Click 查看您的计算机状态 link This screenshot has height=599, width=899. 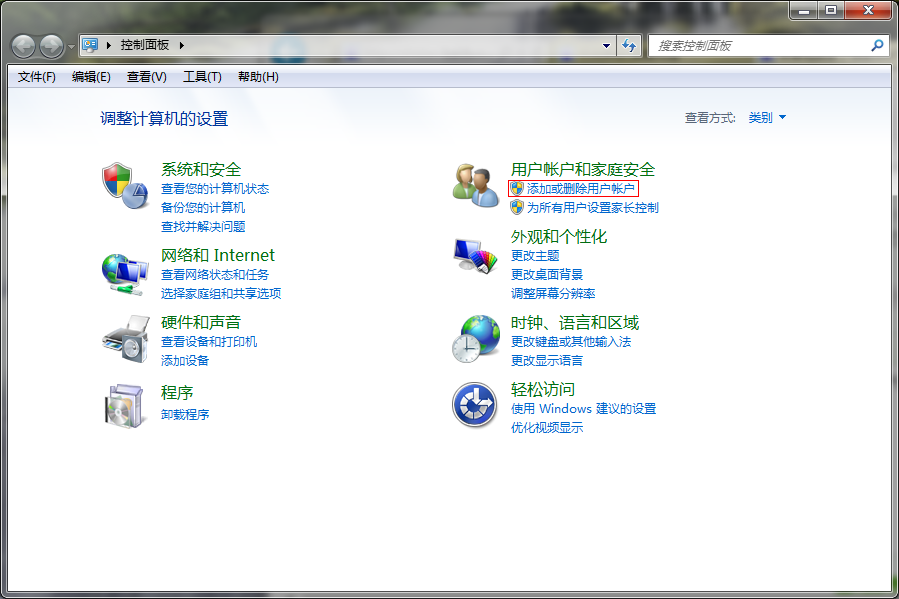click(215, 189)
